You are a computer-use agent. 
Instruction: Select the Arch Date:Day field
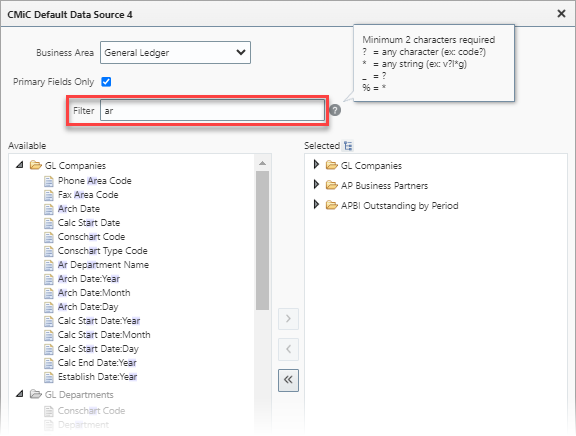point(88,307)
